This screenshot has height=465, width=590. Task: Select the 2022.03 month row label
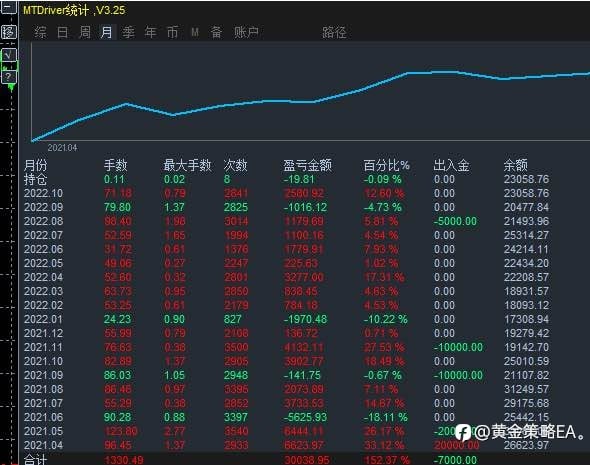pyautogui.click(x=43, y=291)
